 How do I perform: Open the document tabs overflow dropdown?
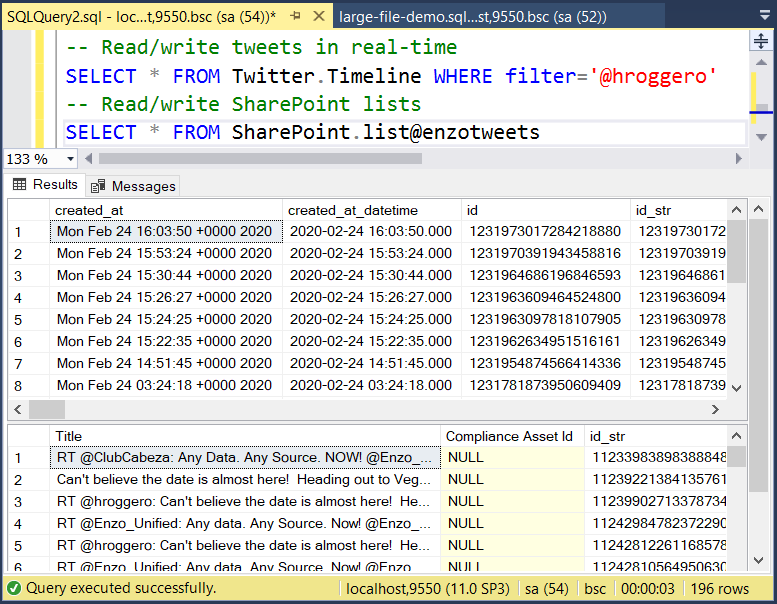(x=765, y=16)
